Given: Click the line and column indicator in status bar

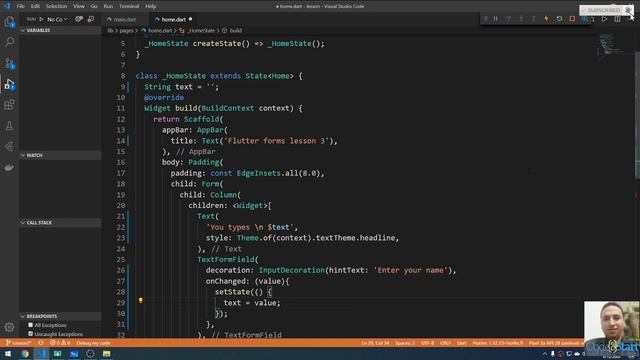Looking at the screenshot, I should (x=375, y=343).
